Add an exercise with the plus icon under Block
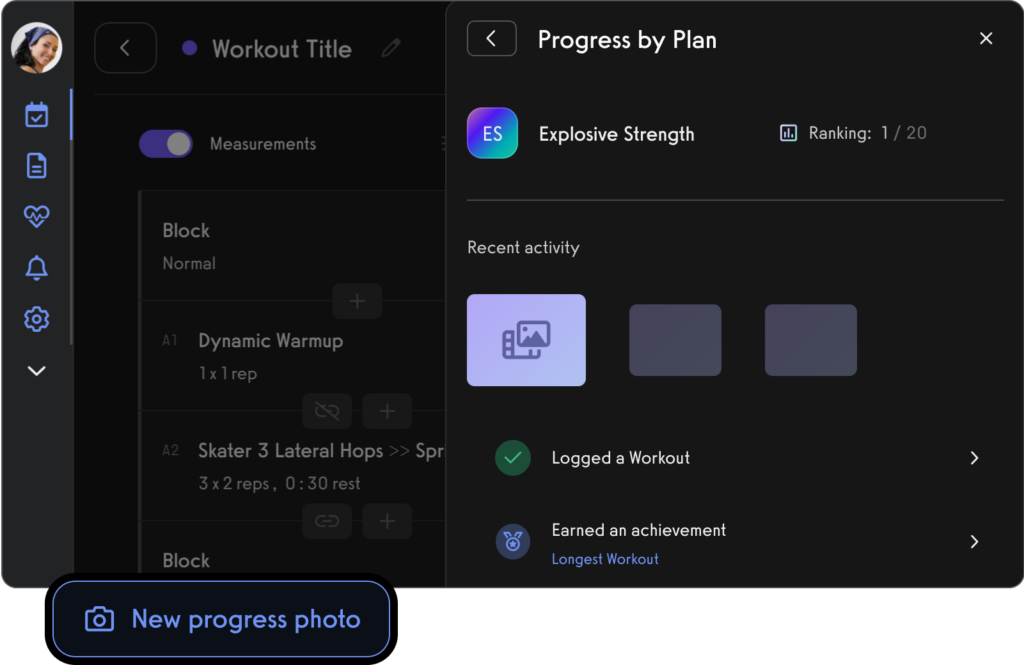Image resolution: width=1024 pixels, height=665 pixels. 357,301
